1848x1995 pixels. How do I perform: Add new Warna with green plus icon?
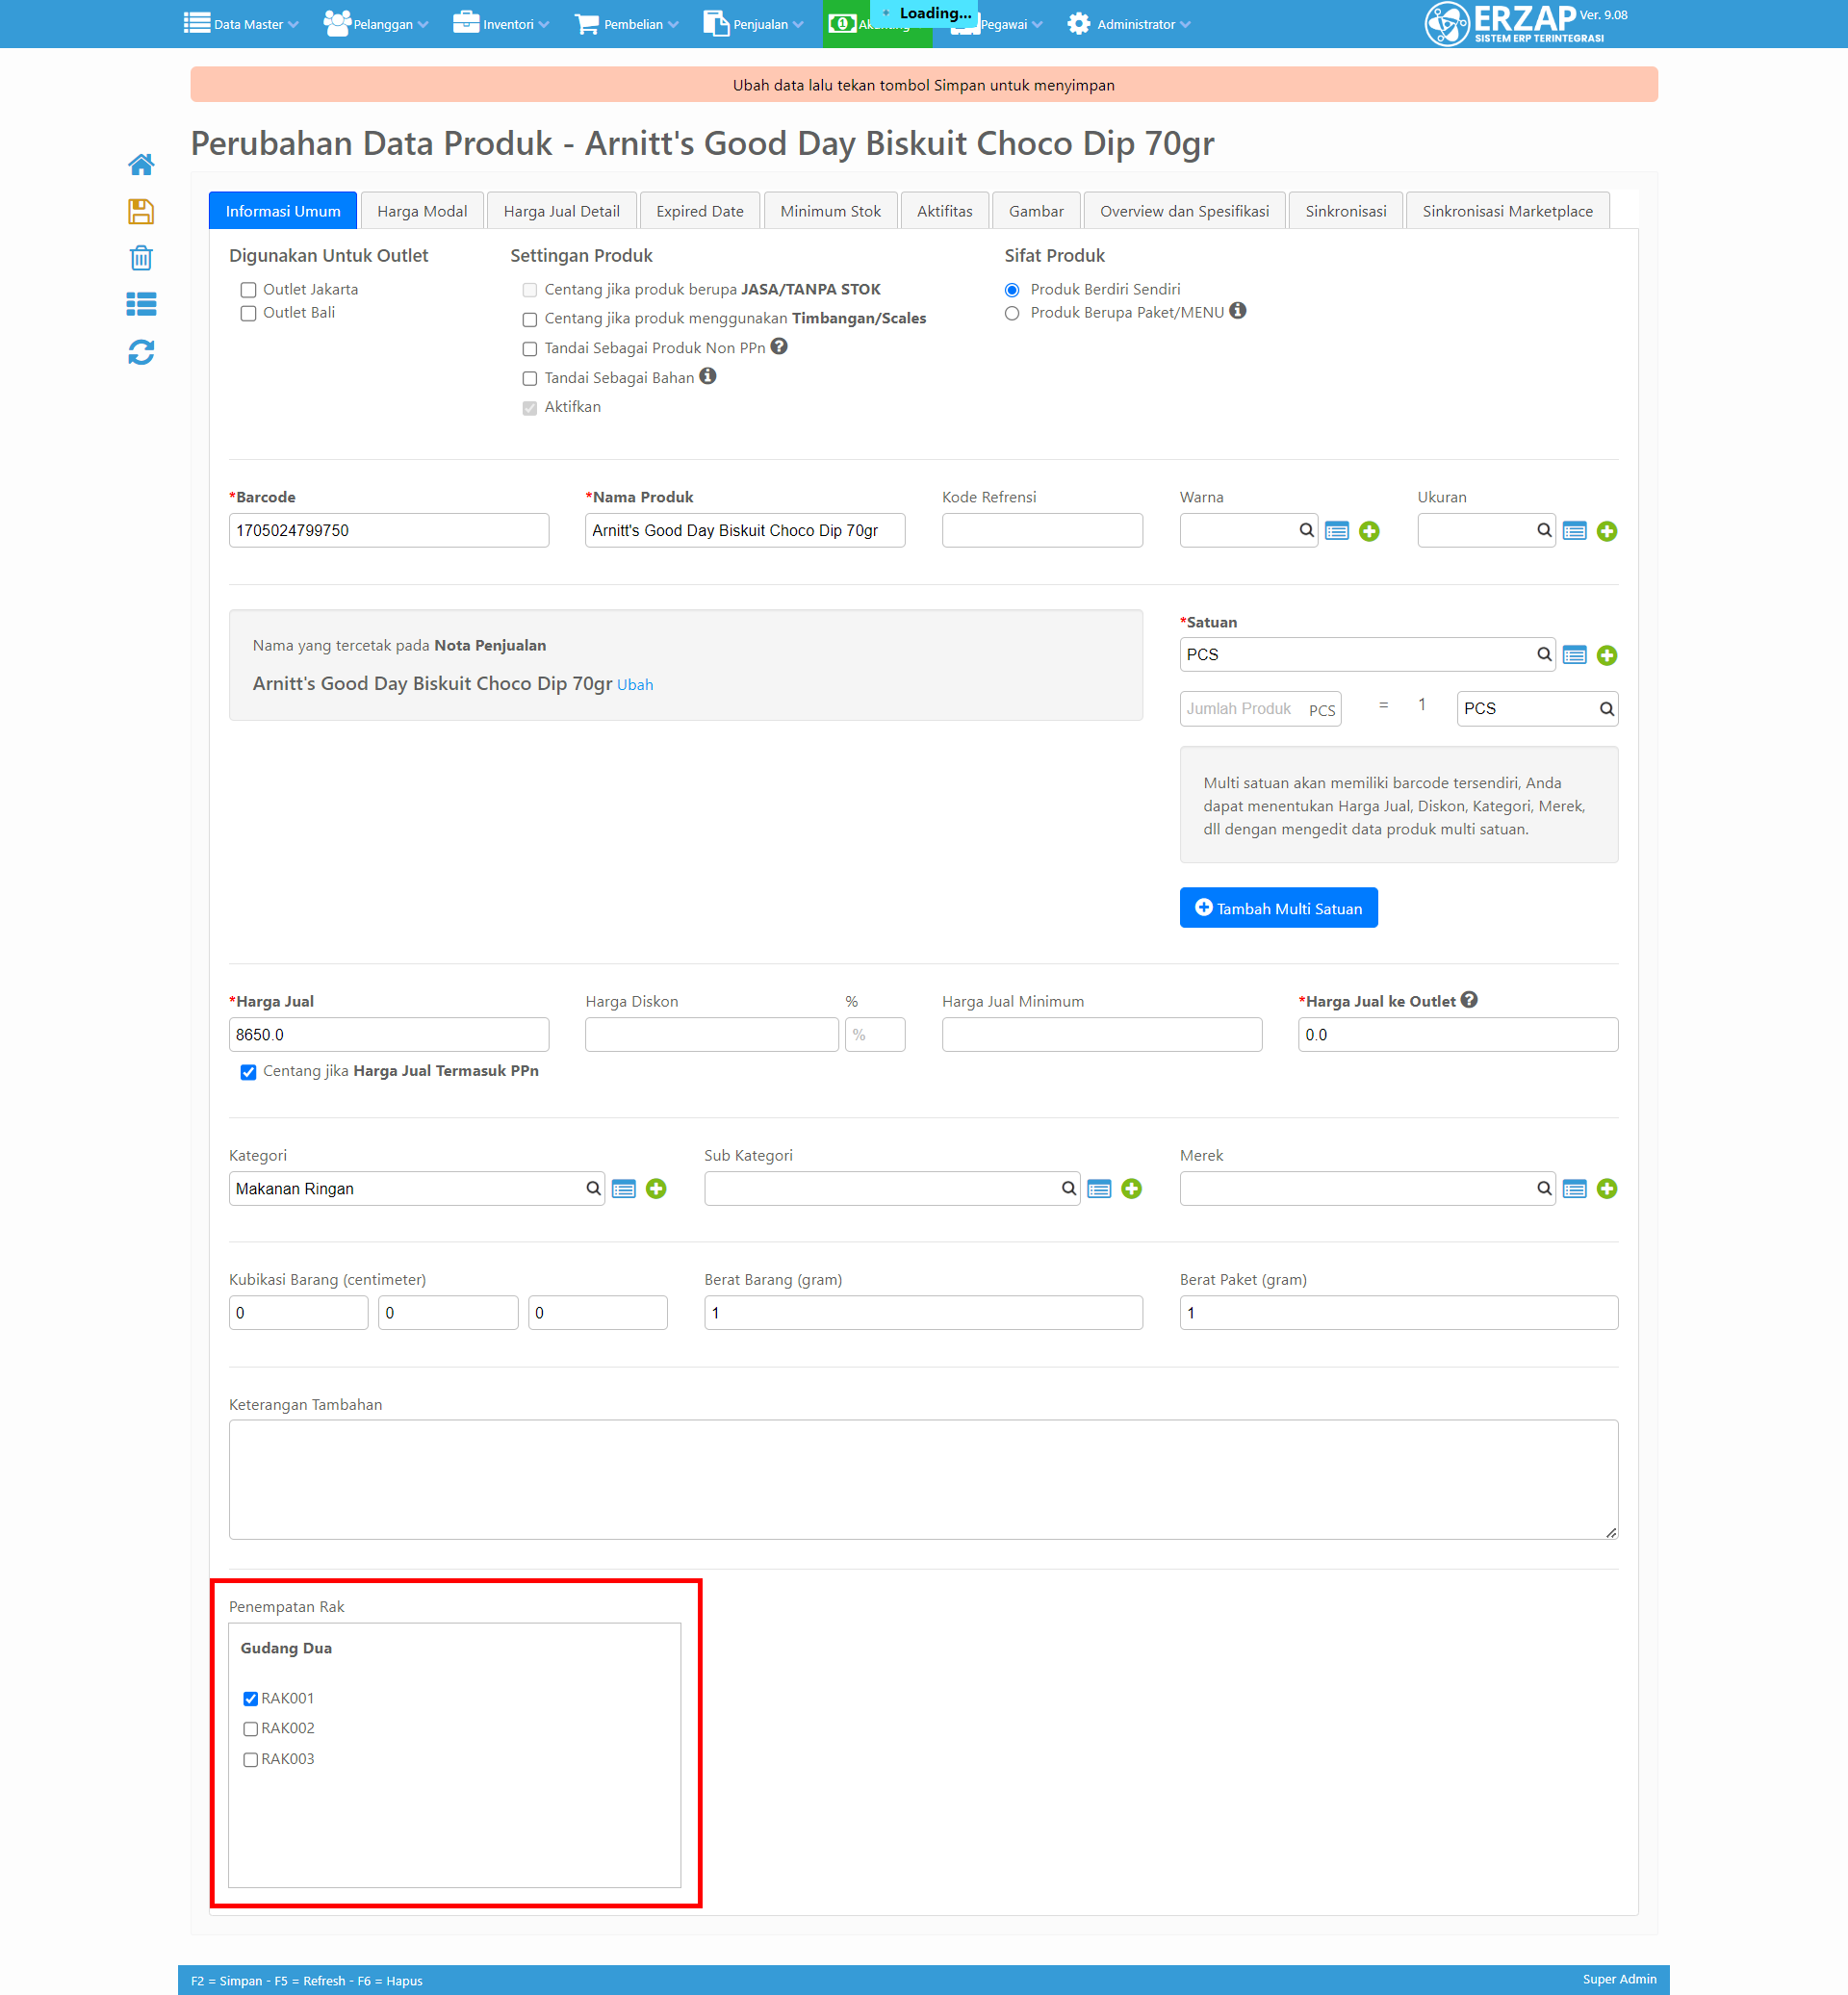tap(1369, 531)
